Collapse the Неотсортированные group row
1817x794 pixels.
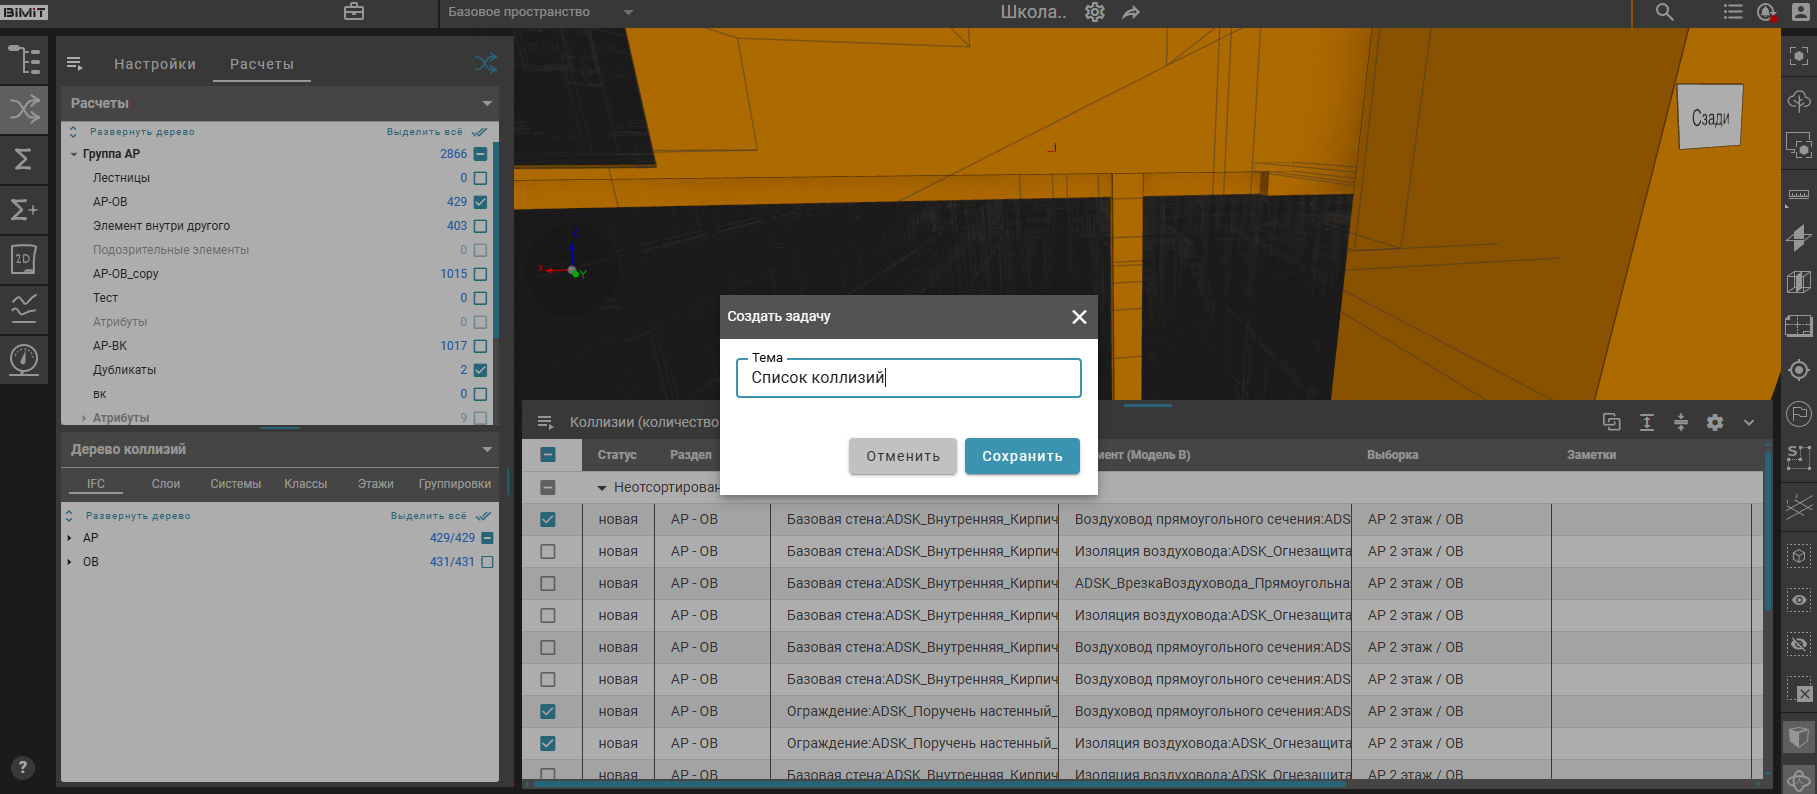pos(602,488)
